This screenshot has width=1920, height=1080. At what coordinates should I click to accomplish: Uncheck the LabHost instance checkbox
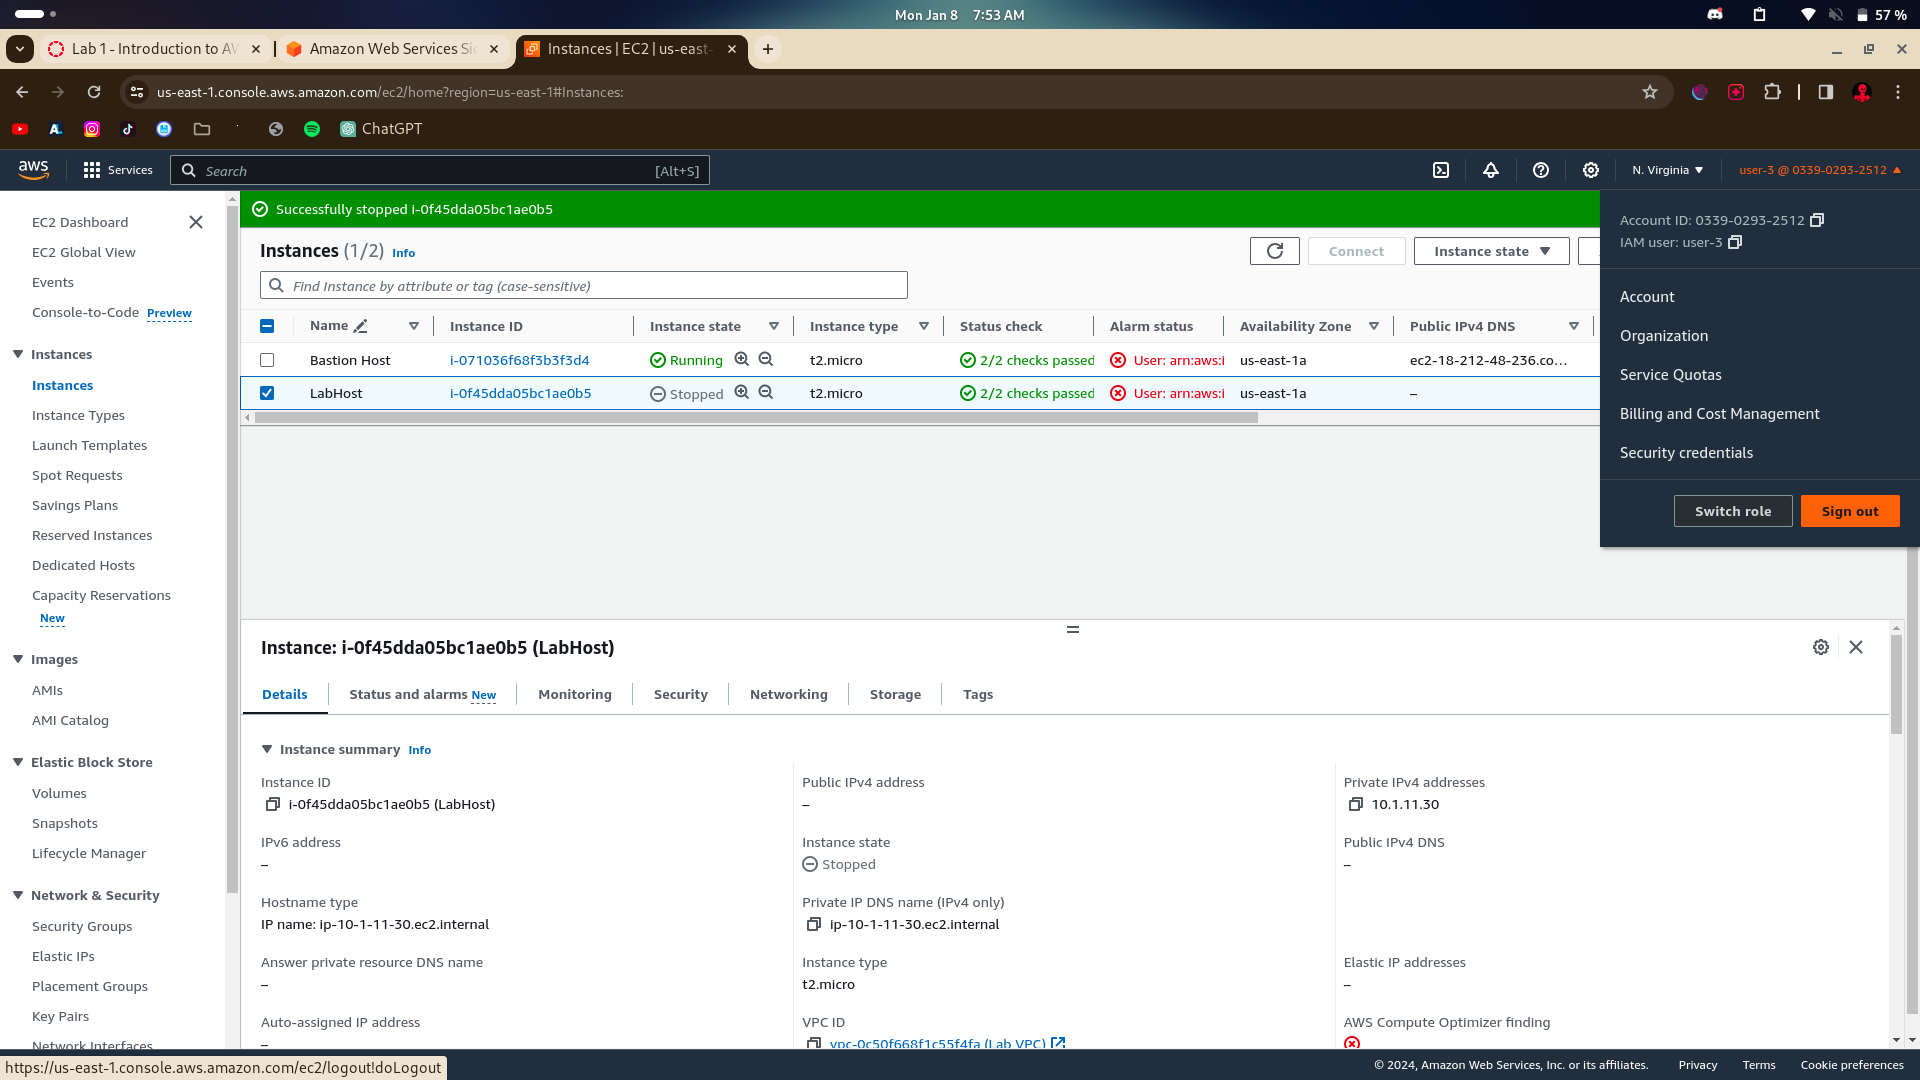click(x=267, y=393)
